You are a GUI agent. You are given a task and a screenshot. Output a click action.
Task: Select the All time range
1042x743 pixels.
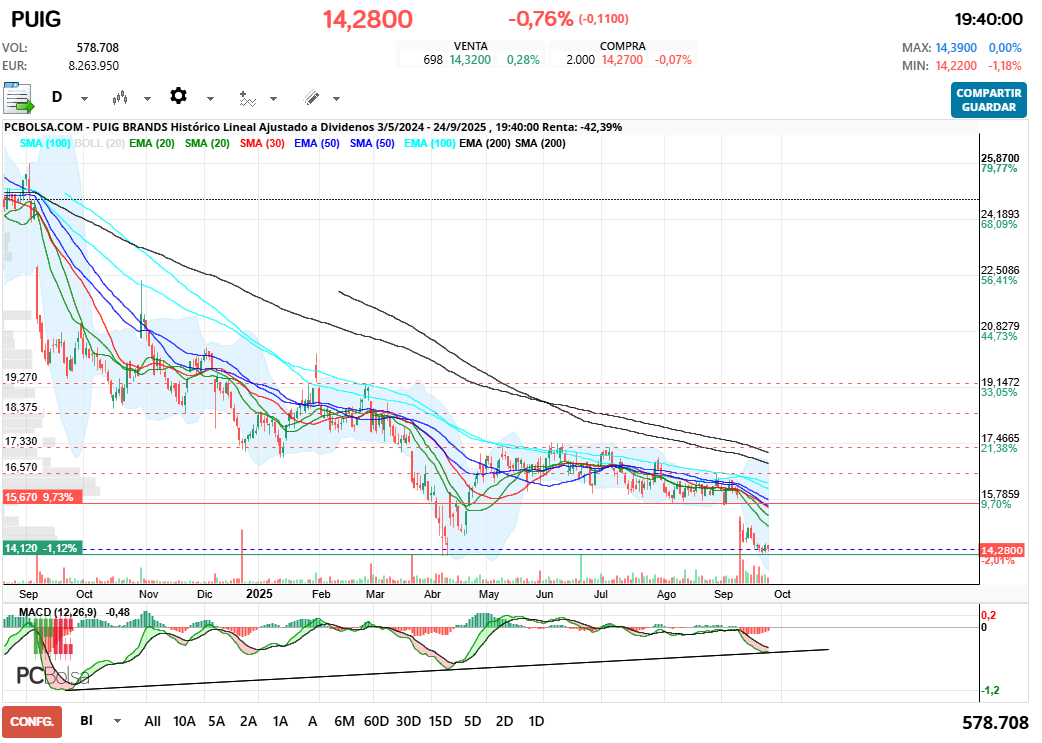click(152, 721)
